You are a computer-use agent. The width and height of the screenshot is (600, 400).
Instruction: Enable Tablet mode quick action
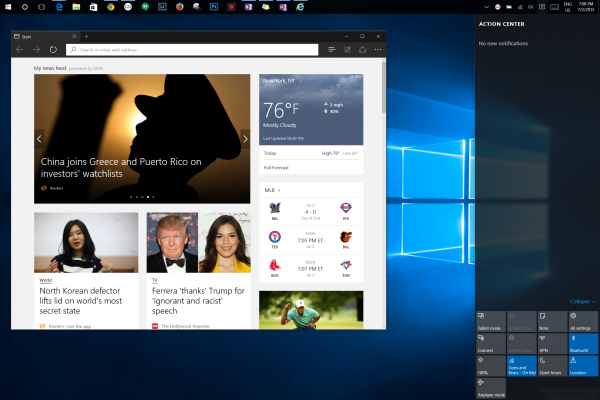pos(491,320)
